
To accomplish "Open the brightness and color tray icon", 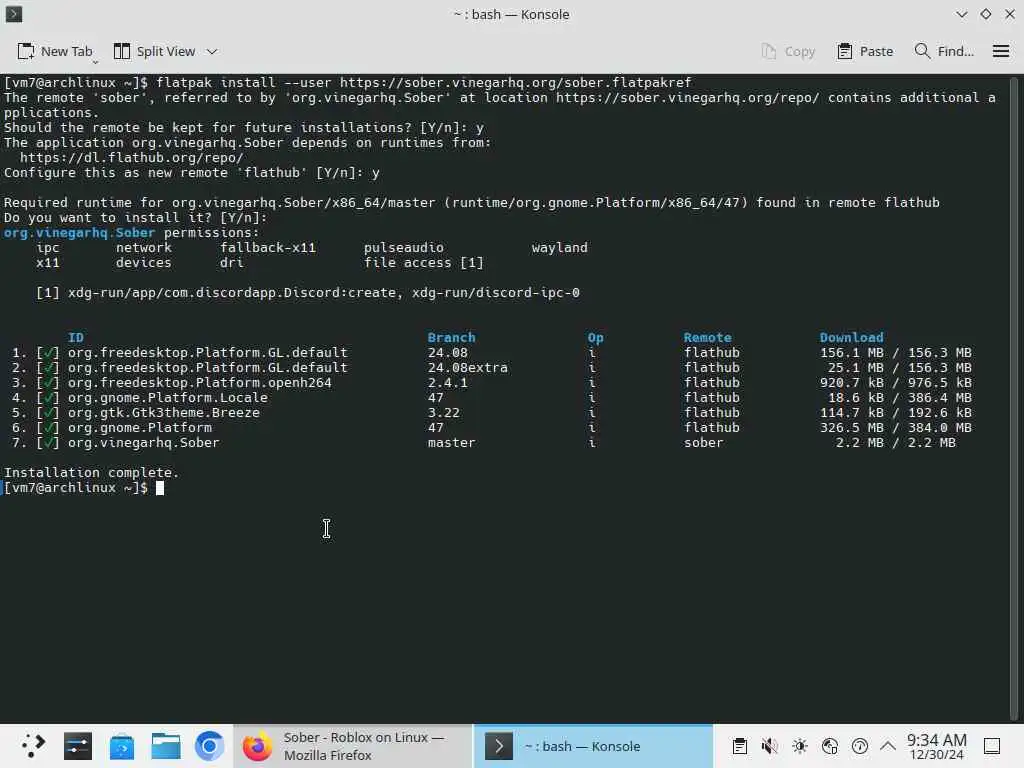I will pyautogui.click(x=800, y=746).
